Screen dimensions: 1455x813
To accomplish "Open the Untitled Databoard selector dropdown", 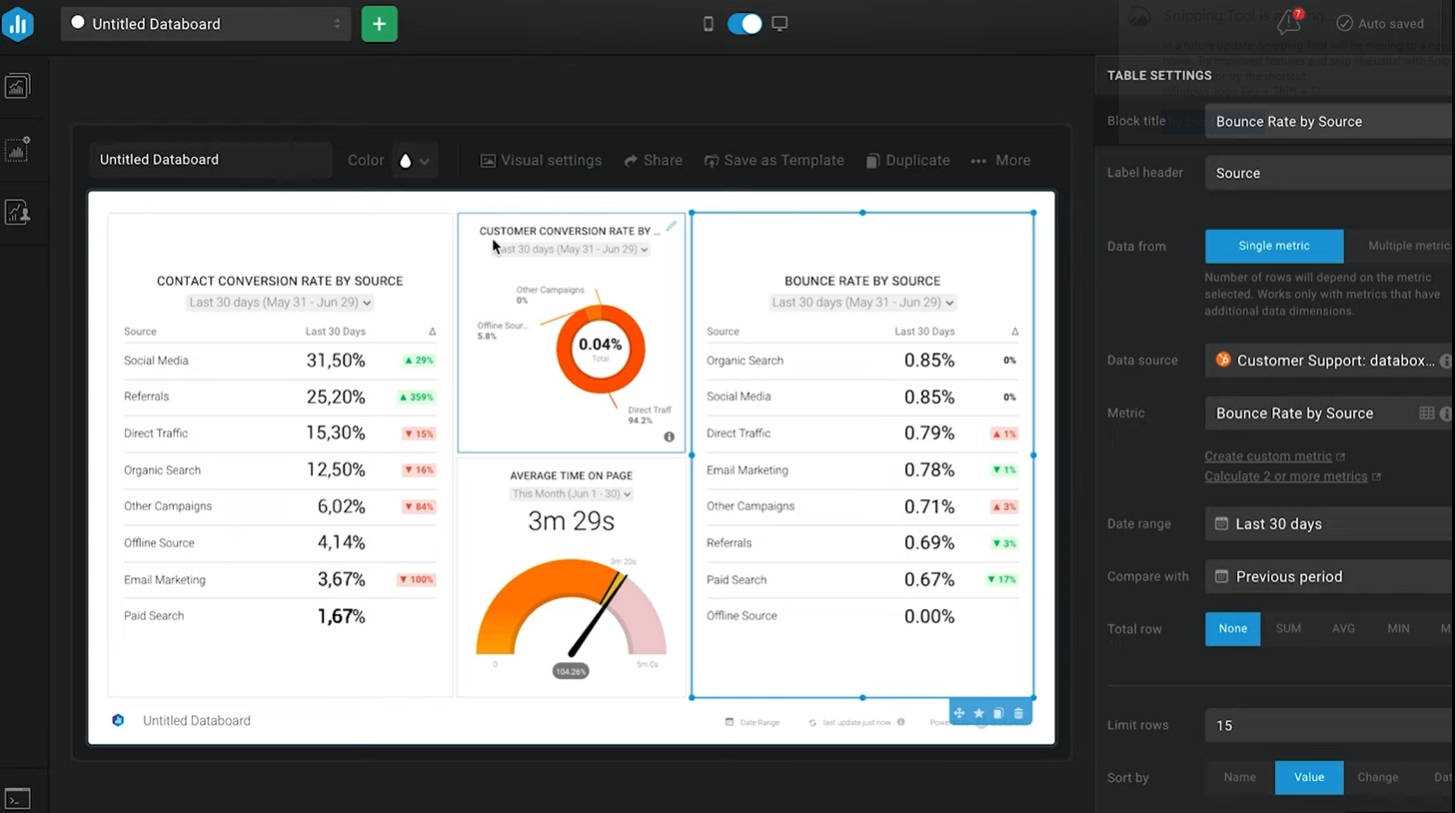I will pyautogui.click(x=205, y=24).
